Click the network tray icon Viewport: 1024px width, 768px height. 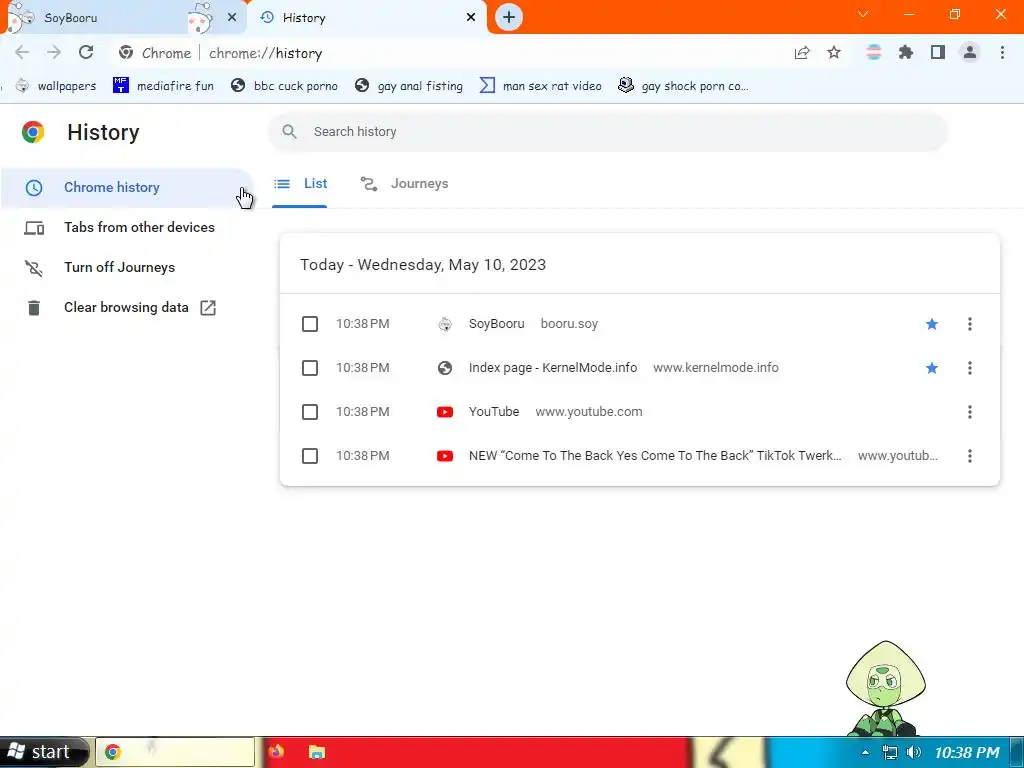(x=889, y=752)
